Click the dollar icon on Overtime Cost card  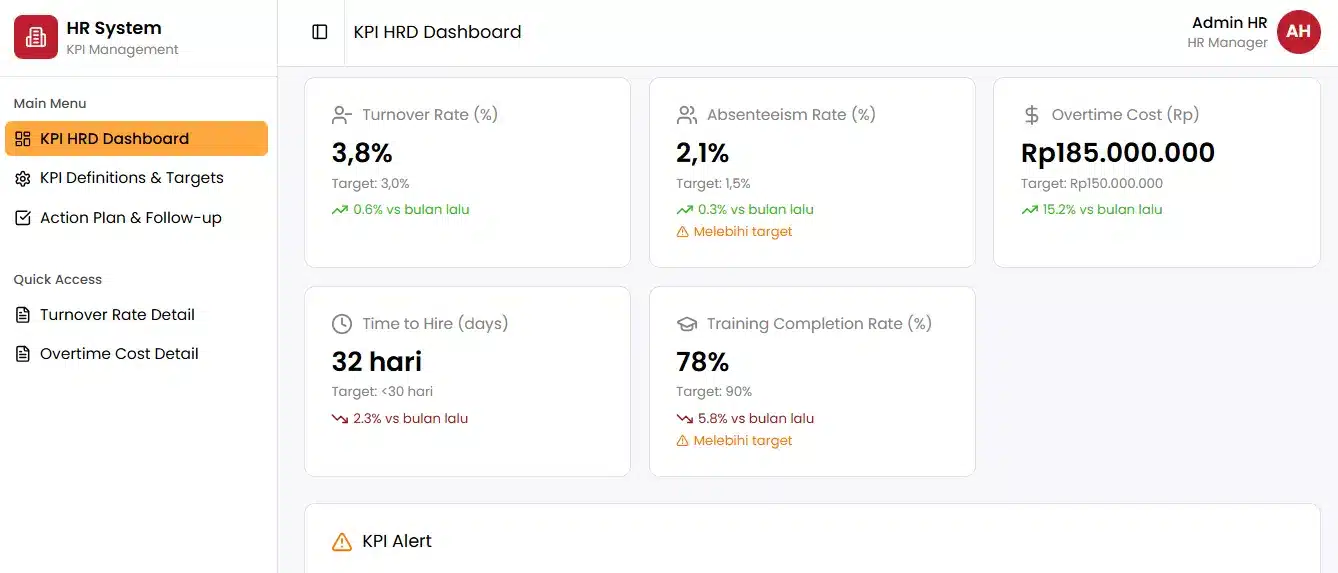click(1032, 115)
